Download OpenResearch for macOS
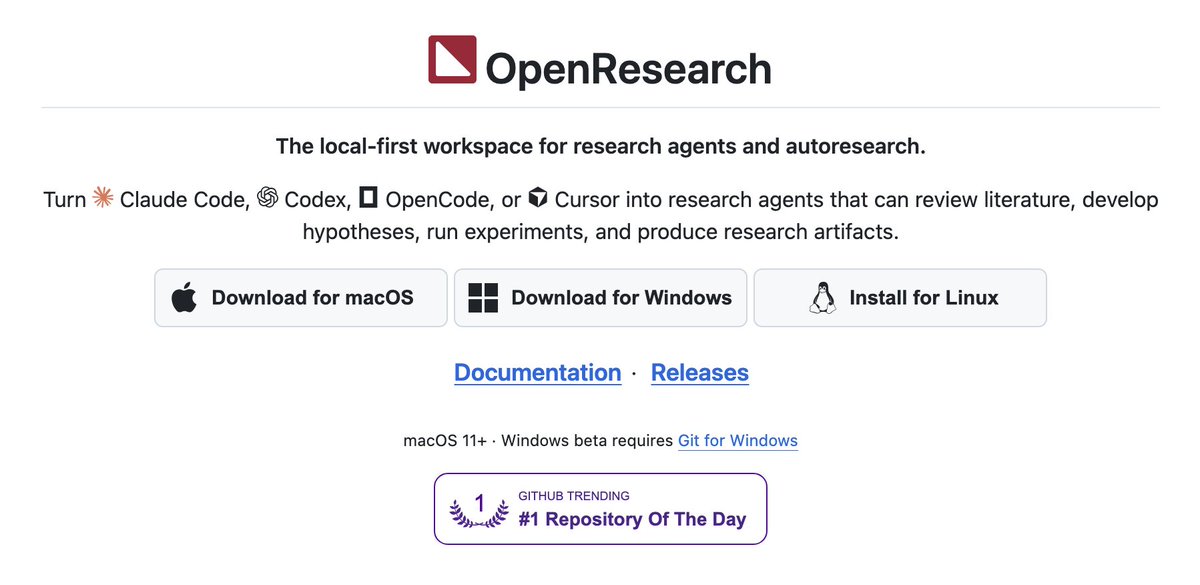 coord(301,298)
